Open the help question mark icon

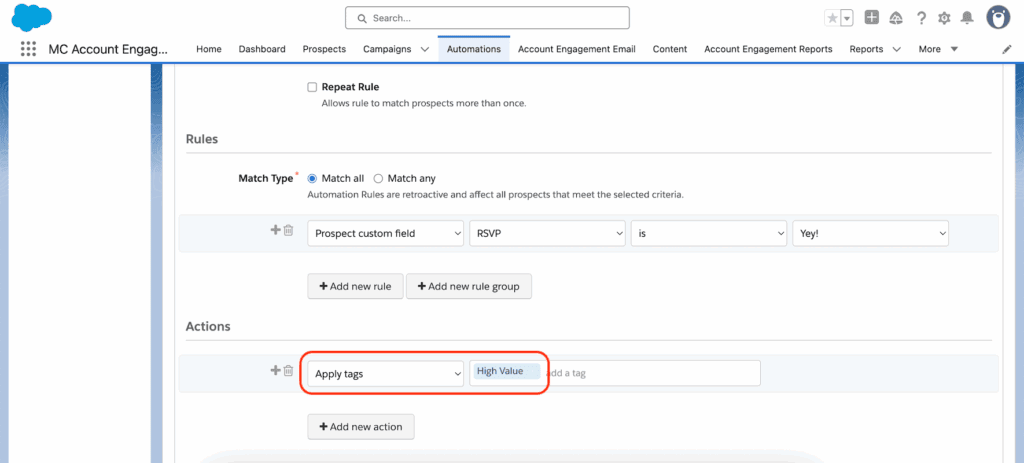(921, 18)
